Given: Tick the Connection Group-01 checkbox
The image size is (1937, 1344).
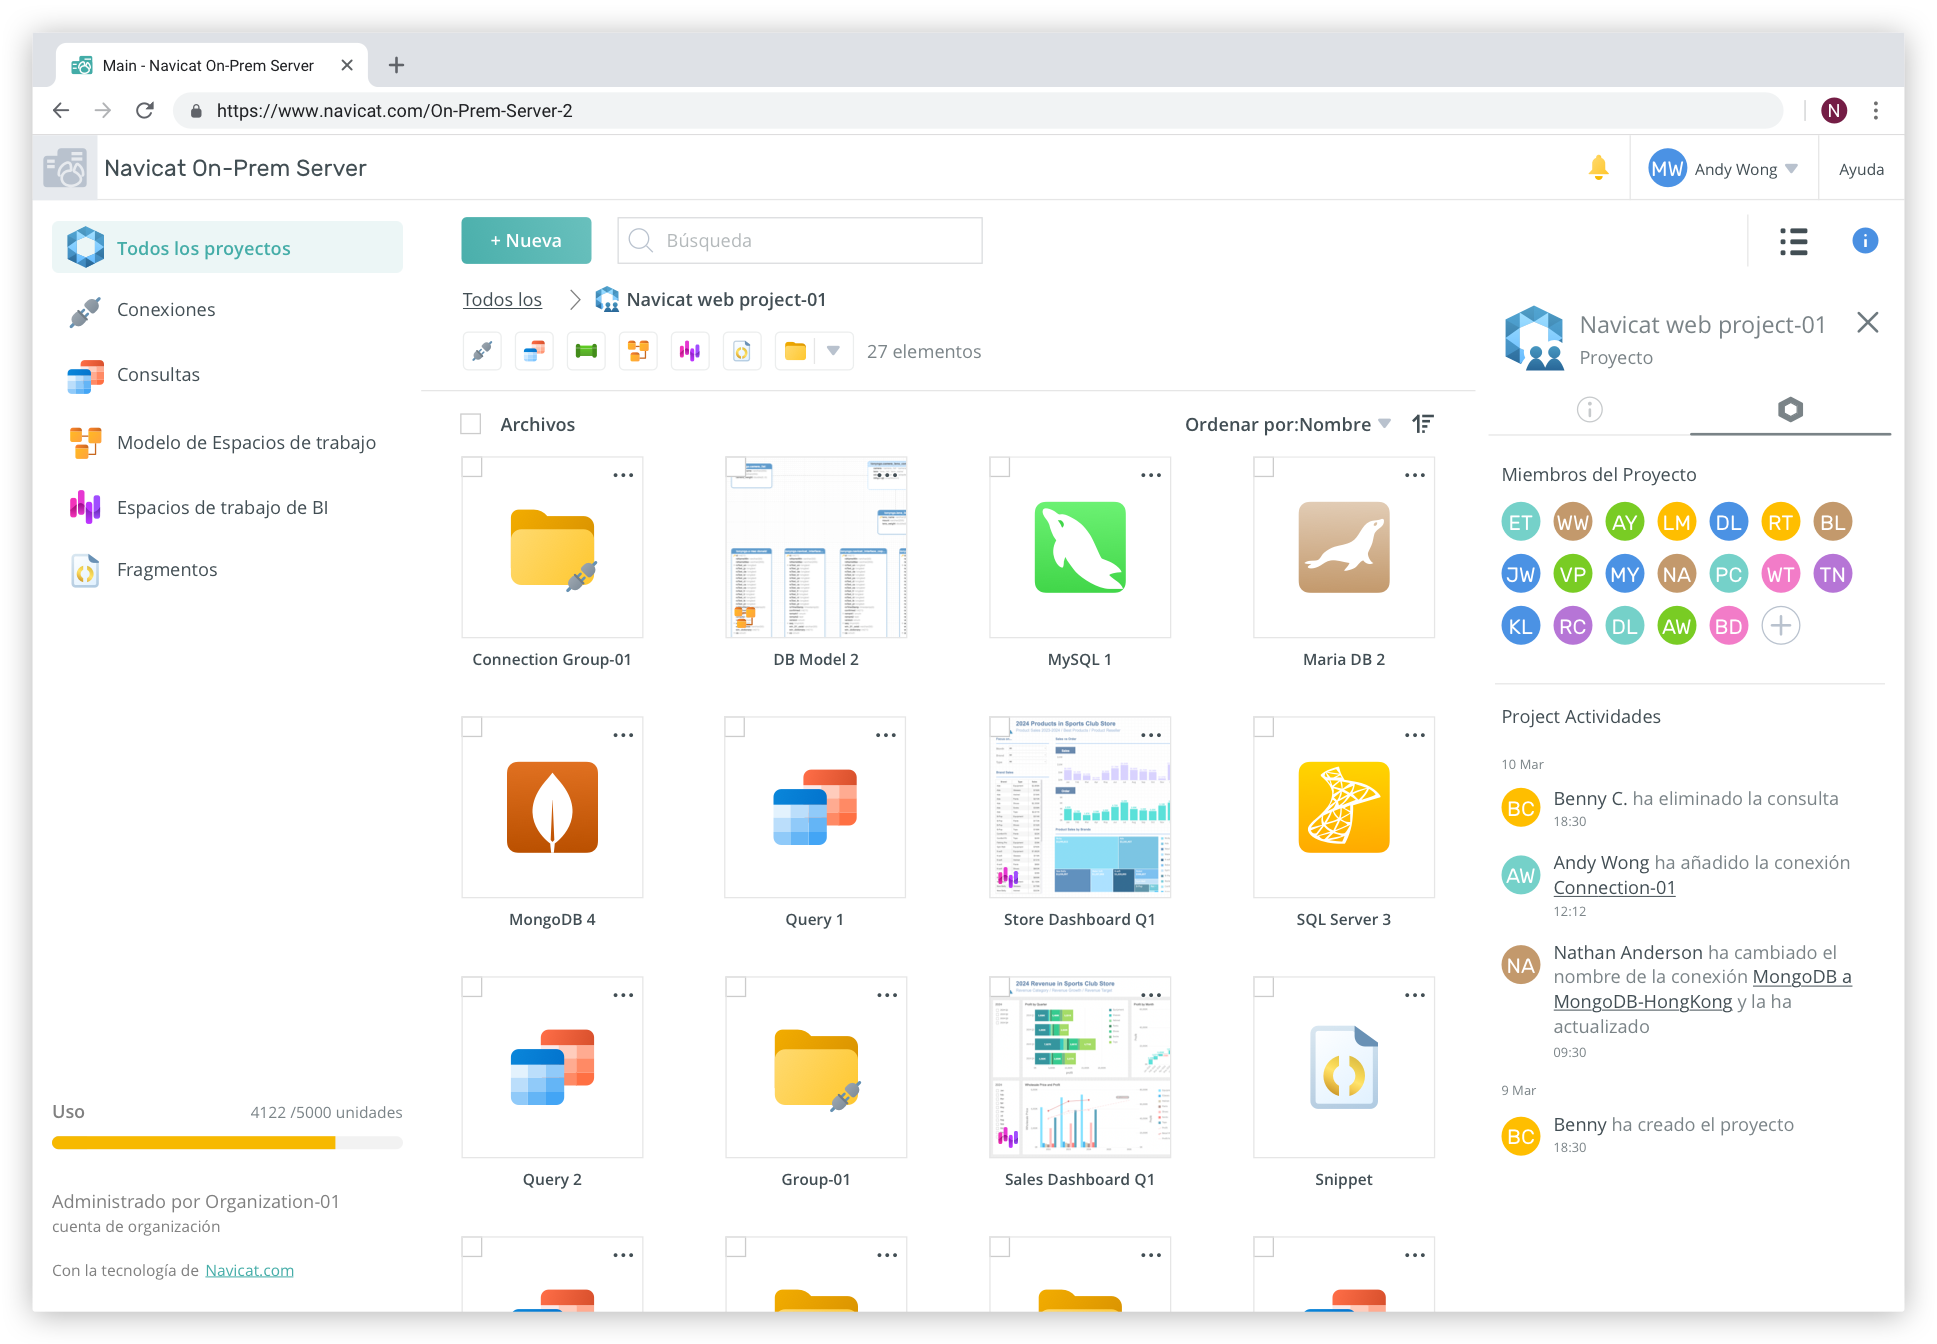Looking at the screenshot, I should 472,467.
